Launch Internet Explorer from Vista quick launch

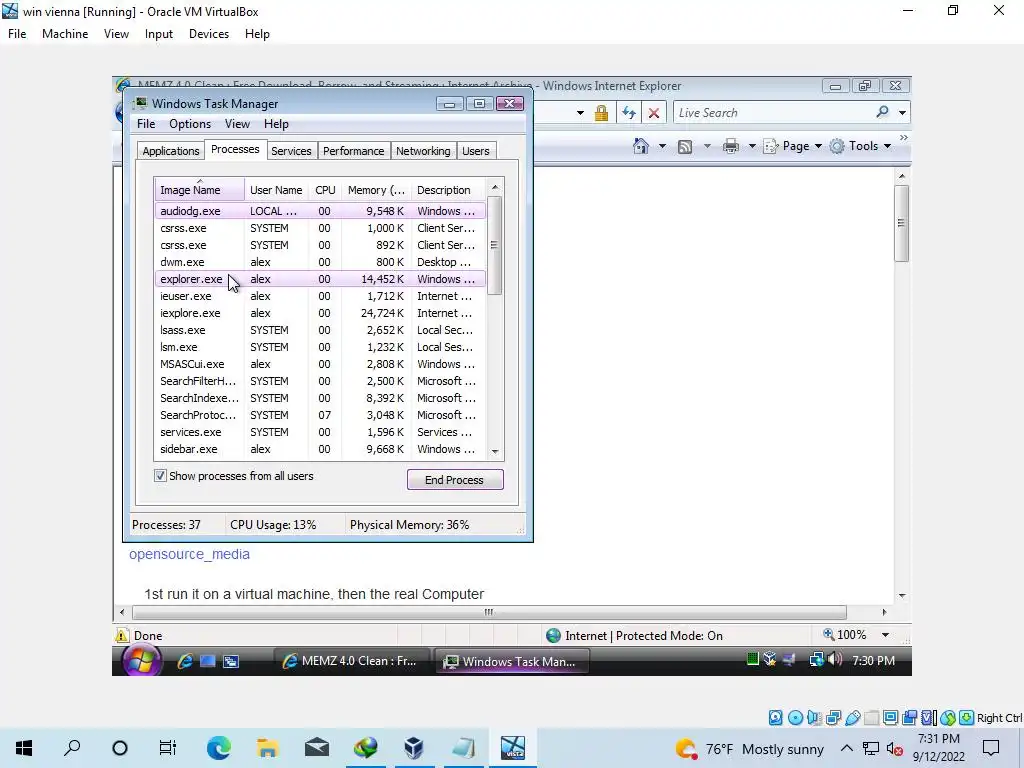(x=185, y=661)
